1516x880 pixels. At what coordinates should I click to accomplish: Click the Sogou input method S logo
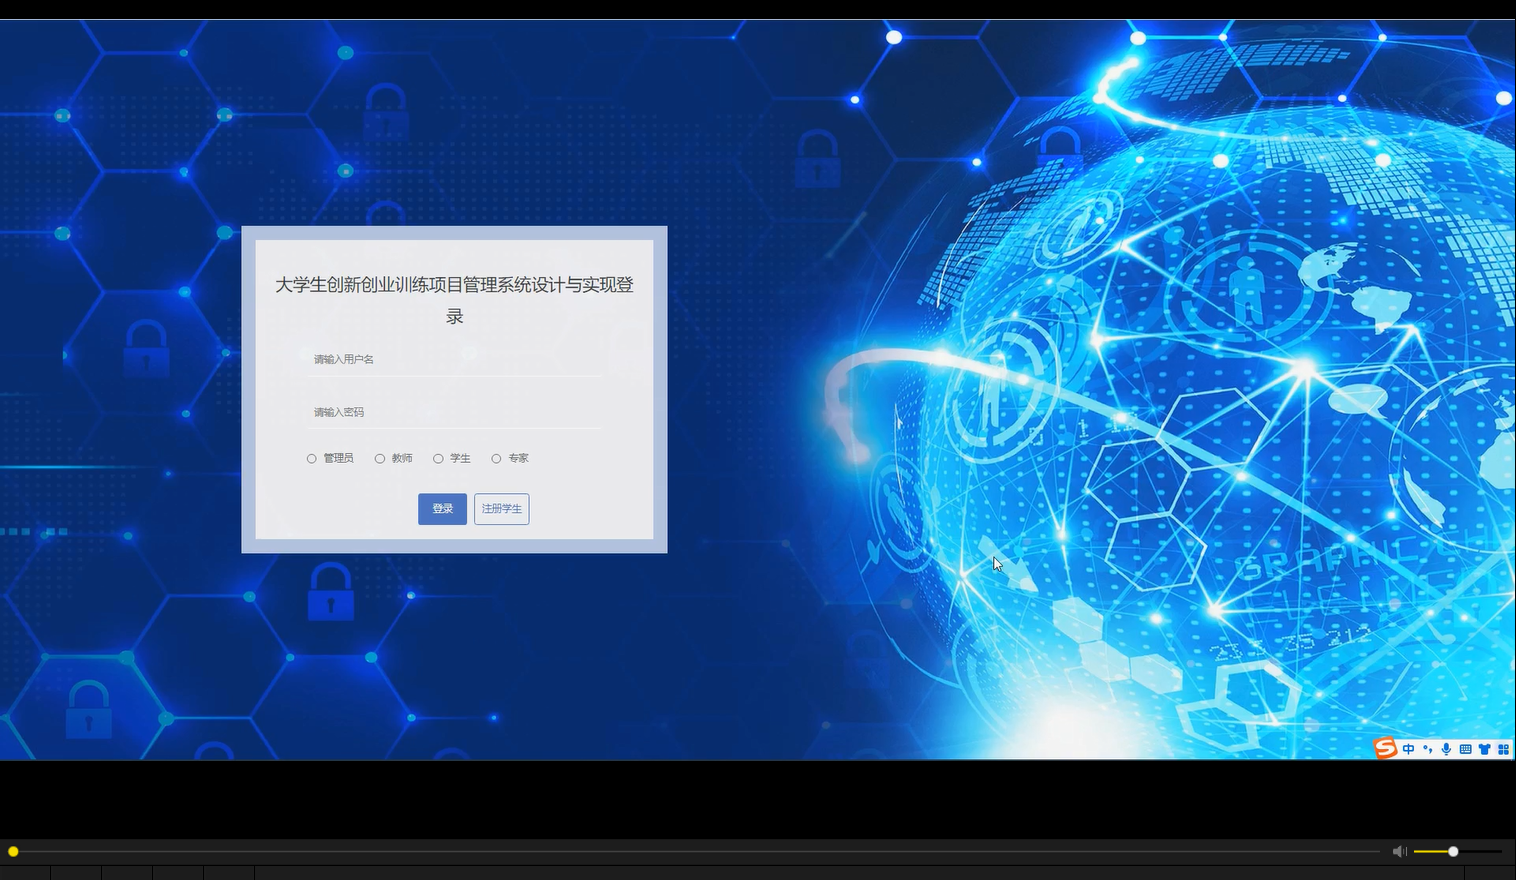(1385, 748)
